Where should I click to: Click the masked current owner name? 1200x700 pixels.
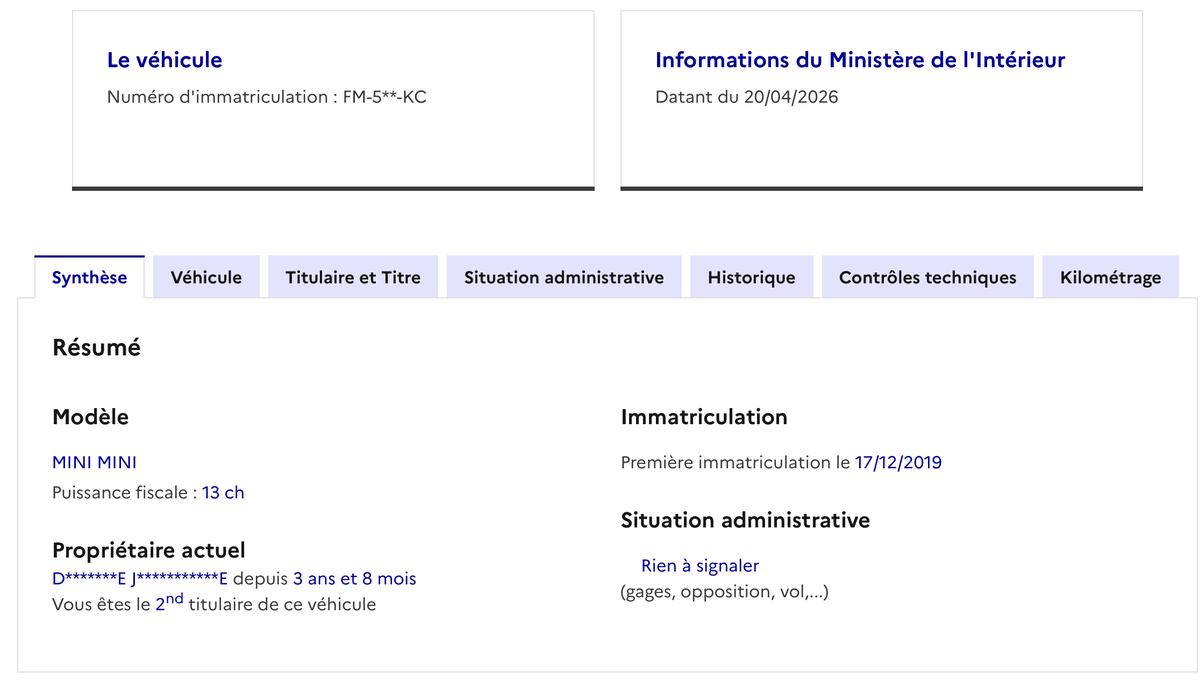pyautogui.click(x=140, y=578)
